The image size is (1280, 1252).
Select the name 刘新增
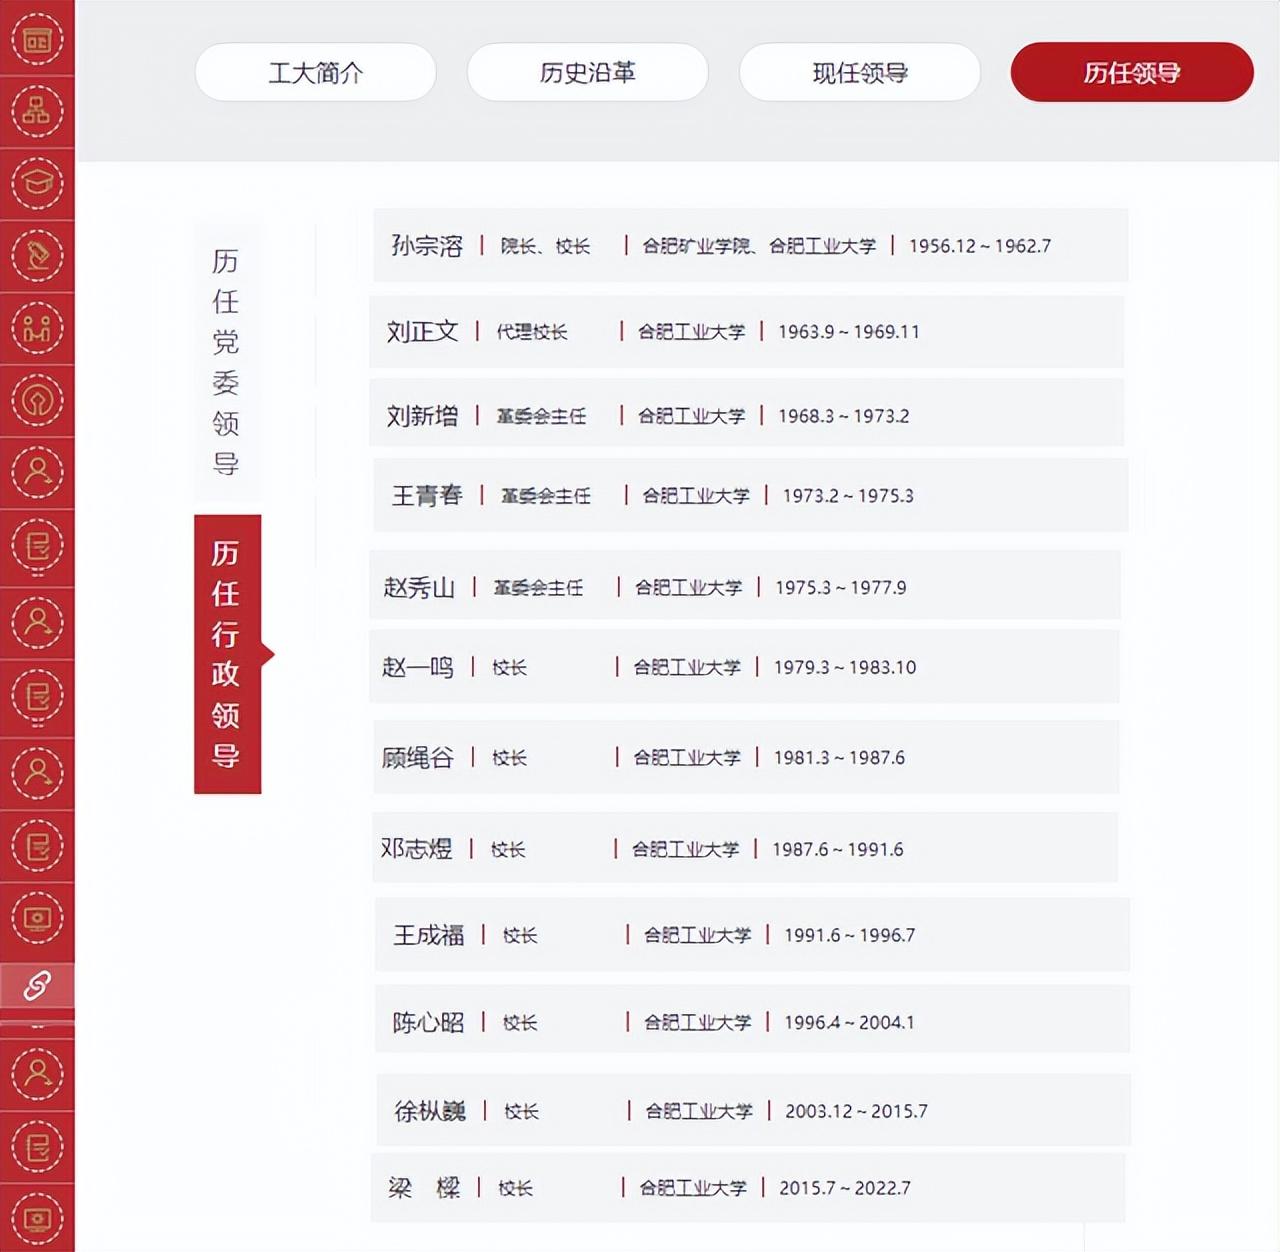423,416
